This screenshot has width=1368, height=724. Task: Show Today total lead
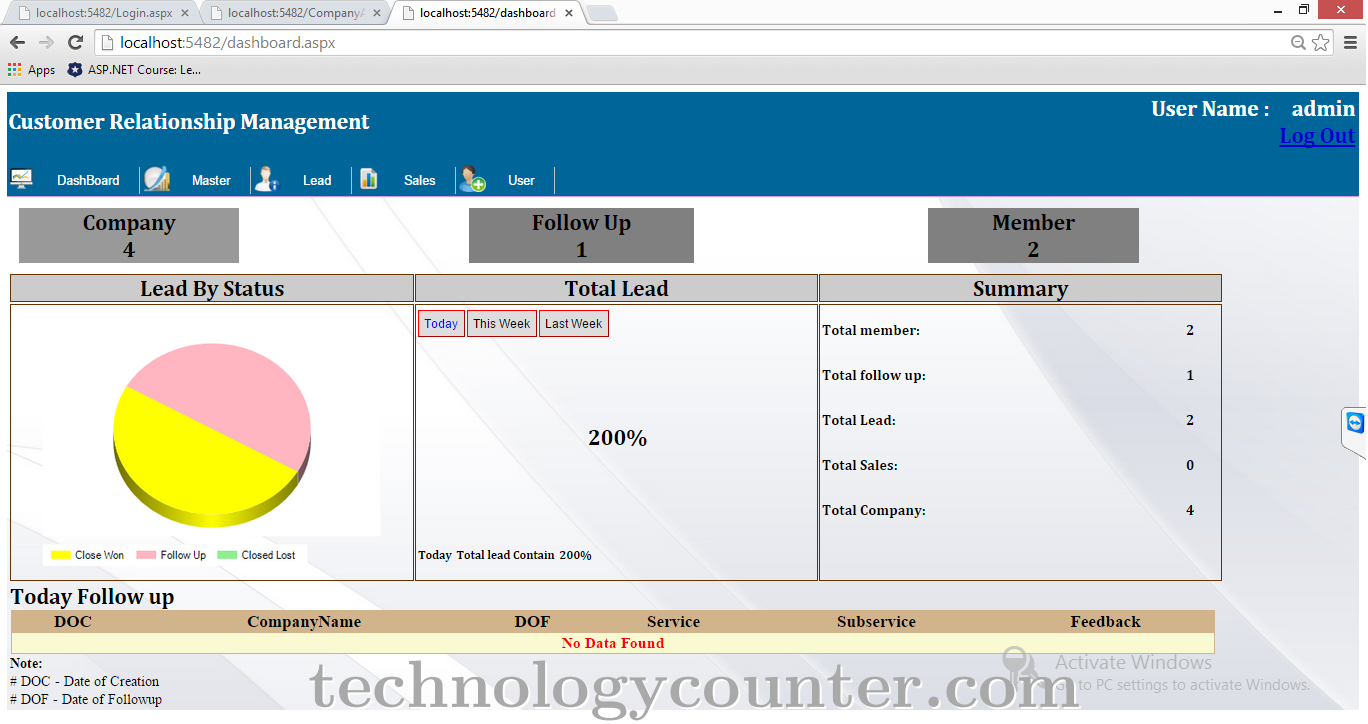pyautogui.click(x=441, y=324)
